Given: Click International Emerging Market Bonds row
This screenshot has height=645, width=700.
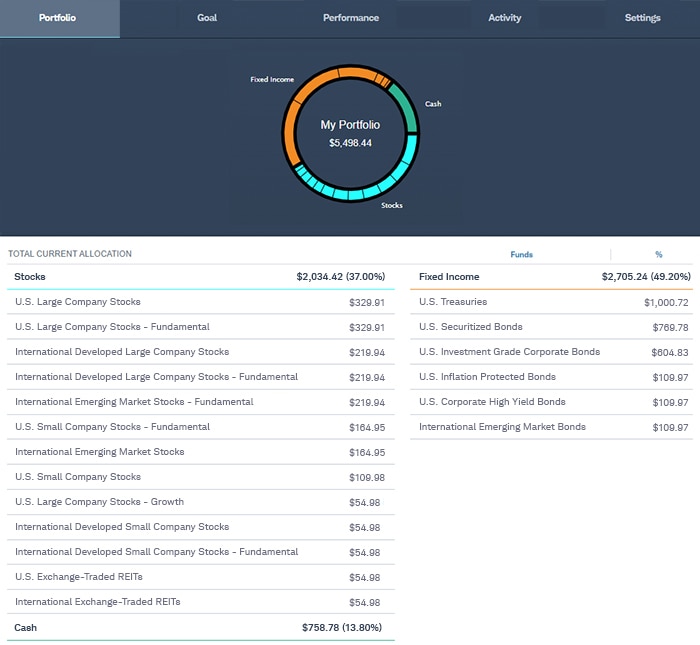Looking at the screenshot, I should click(551, 427).
